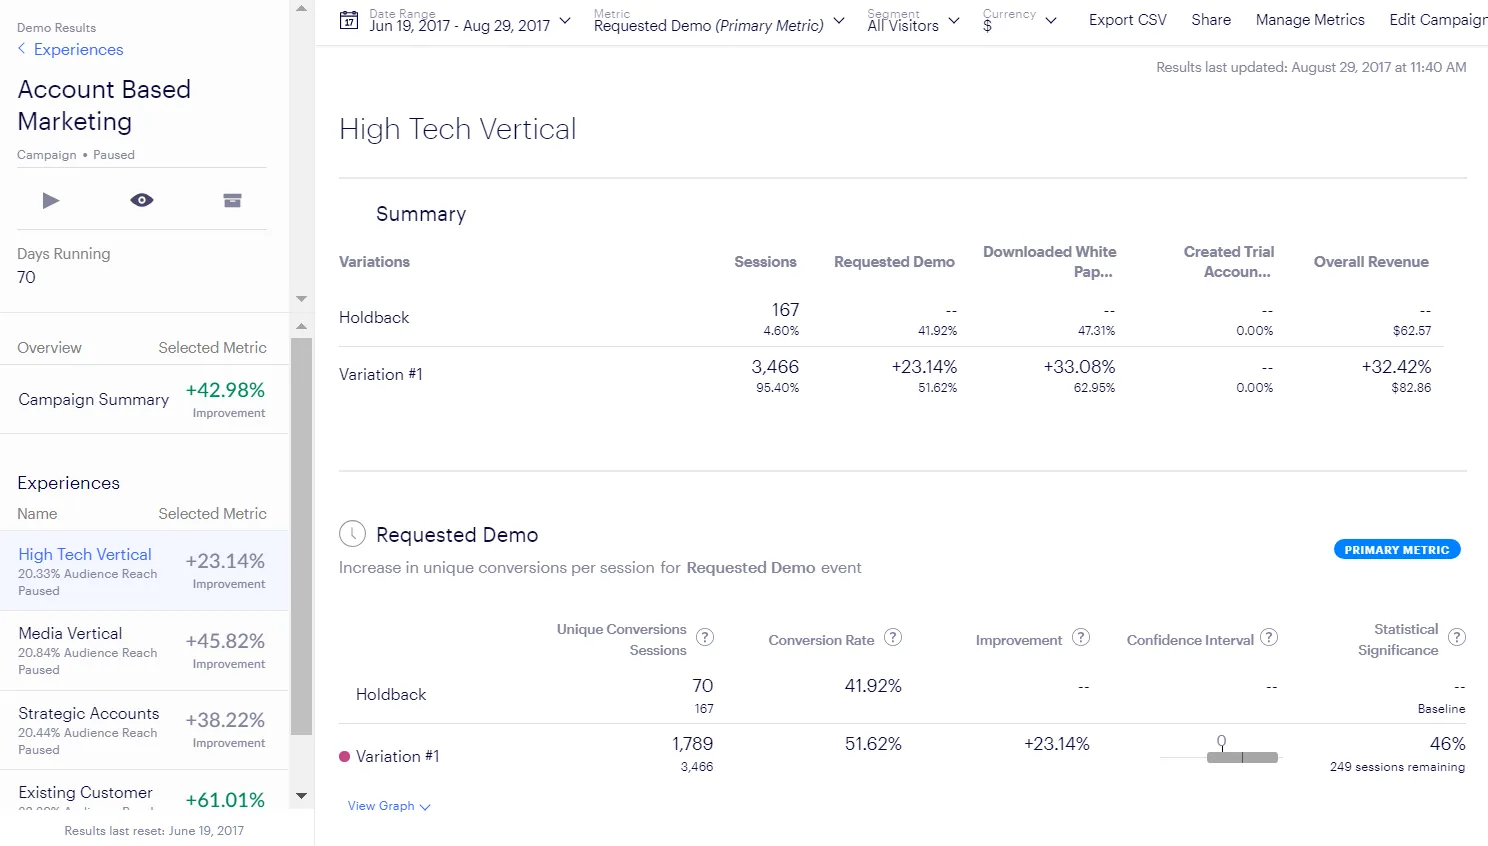Go back to Experiences link

(79, 49)
